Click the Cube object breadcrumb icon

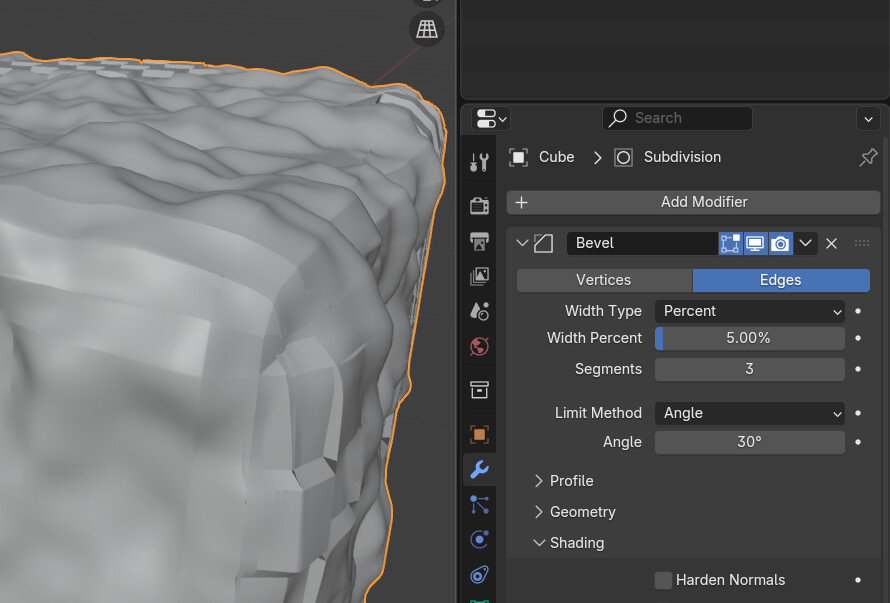pyautogui.click(x=518, y=157)
